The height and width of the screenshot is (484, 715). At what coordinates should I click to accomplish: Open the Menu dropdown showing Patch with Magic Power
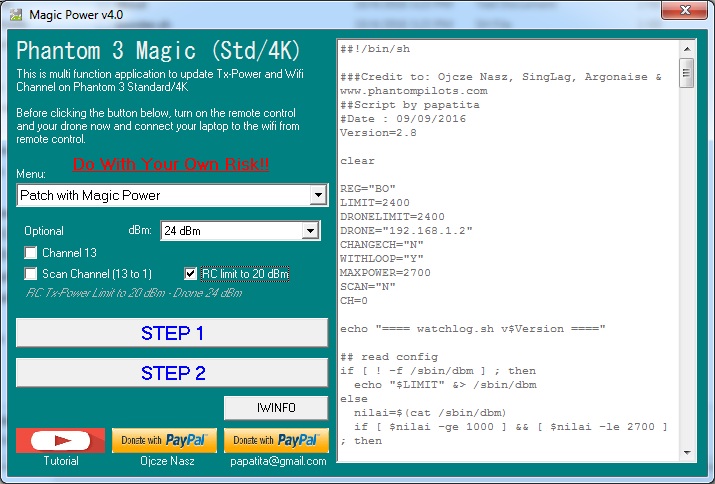coord(172,195)
